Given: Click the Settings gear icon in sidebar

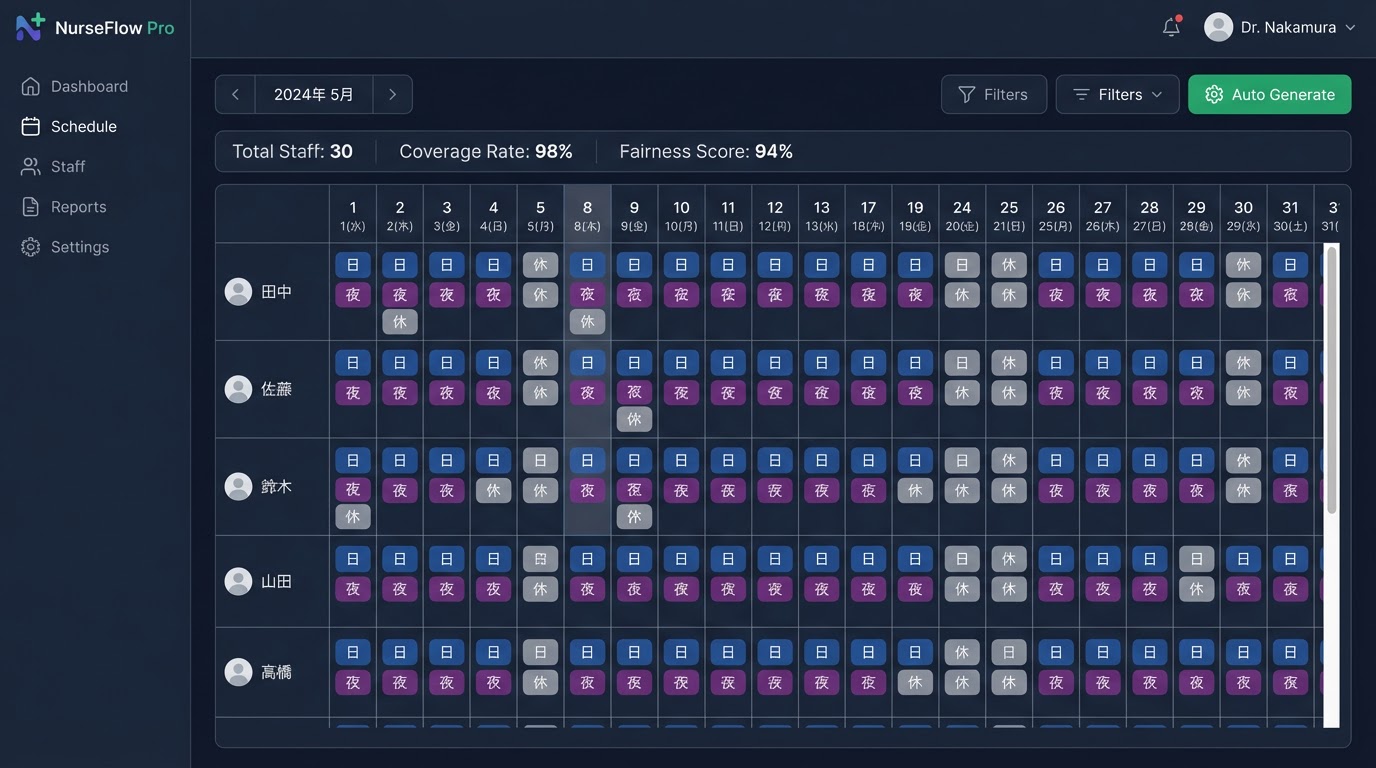Looking at the screenshot, I should click(x=31, y=247).
